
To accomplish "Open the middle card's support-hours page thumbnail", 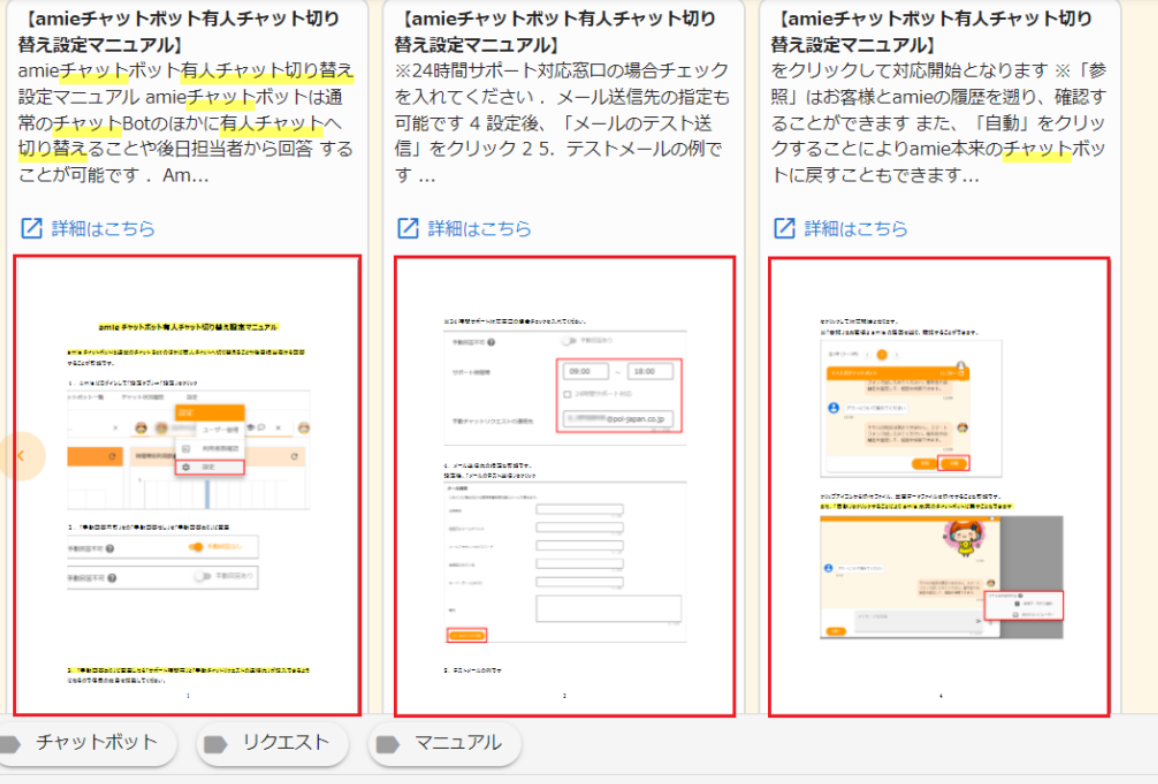I will coord(564,486).
